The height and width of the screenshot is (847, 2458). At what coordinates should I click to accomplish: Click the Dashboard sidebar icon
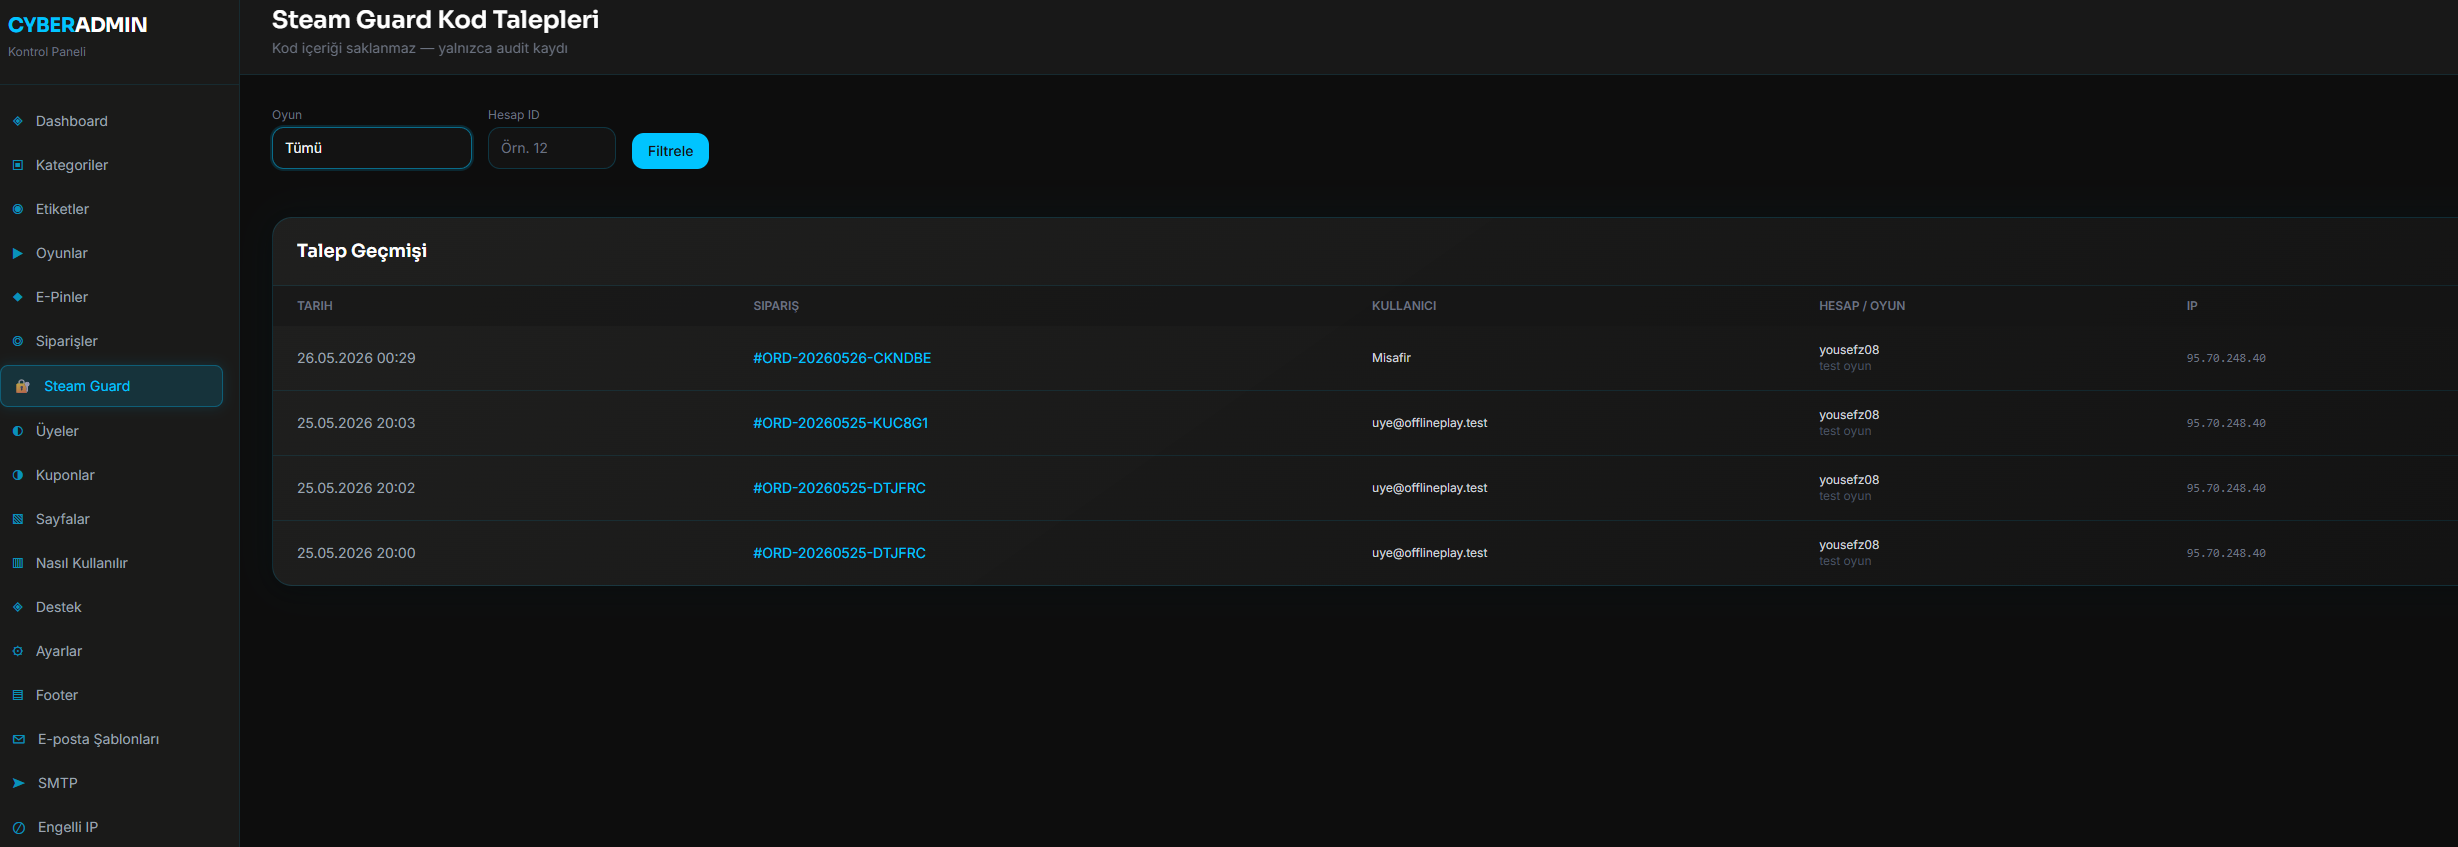point(18,121)
